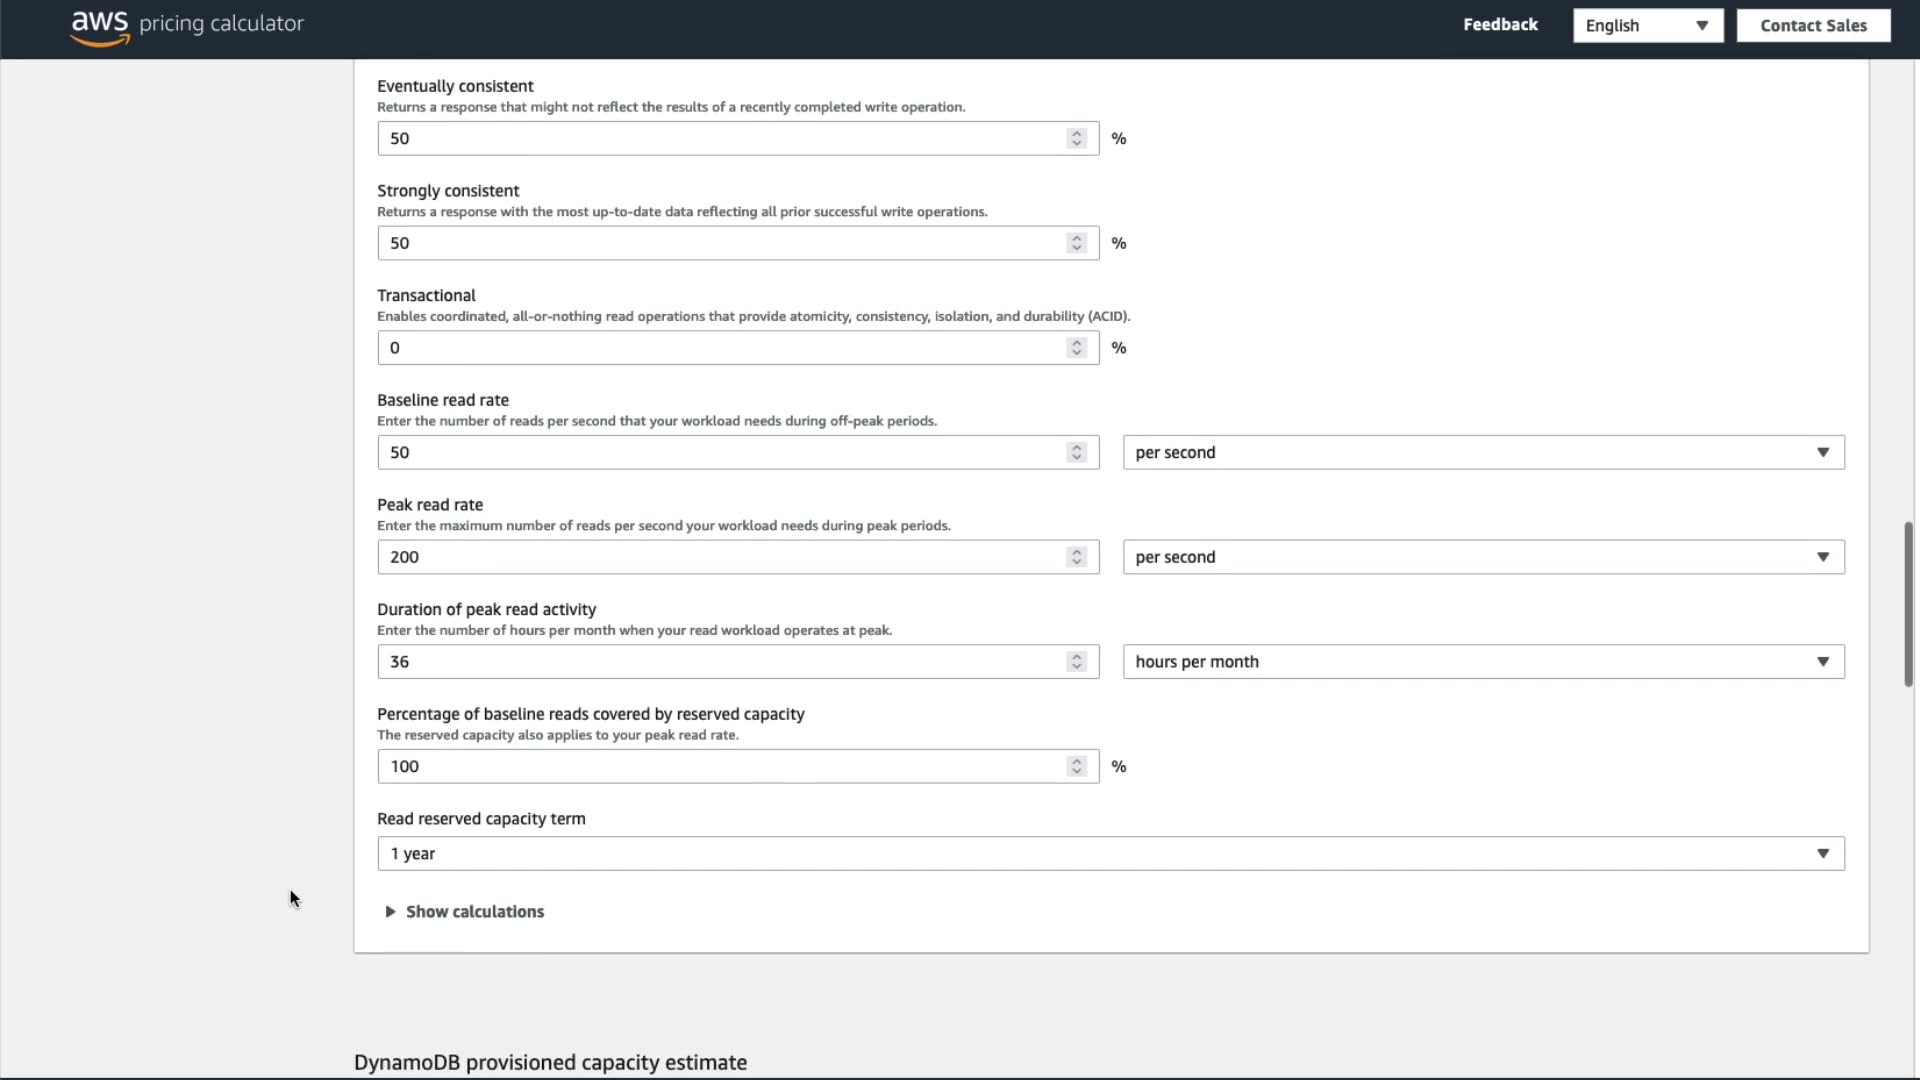Viewport: 1920px width, 1080px height.
Task: Open Baseline read rate unit dropdown
Action: (1483, 453)
